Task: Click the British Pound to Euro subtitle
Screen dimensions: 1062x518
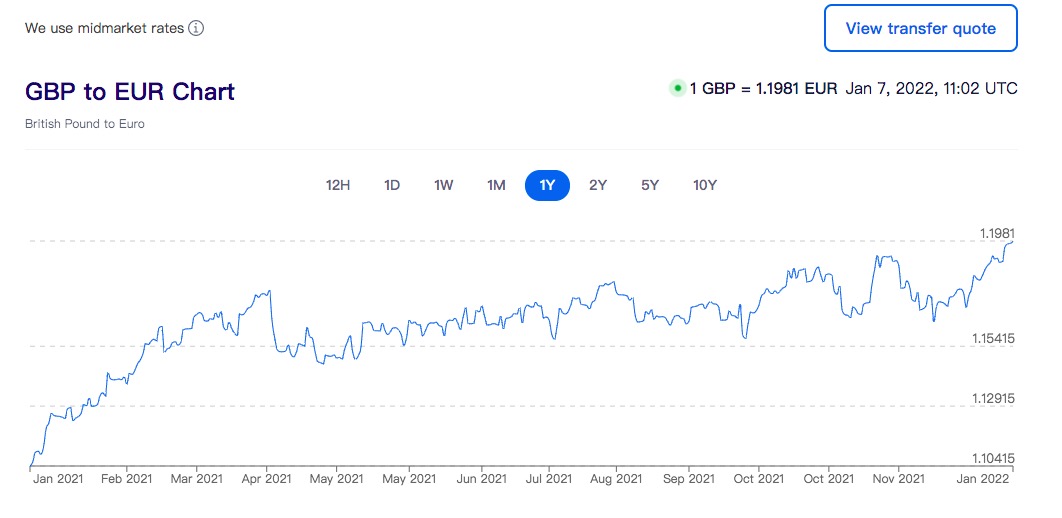Action: (x=85, y=124)
